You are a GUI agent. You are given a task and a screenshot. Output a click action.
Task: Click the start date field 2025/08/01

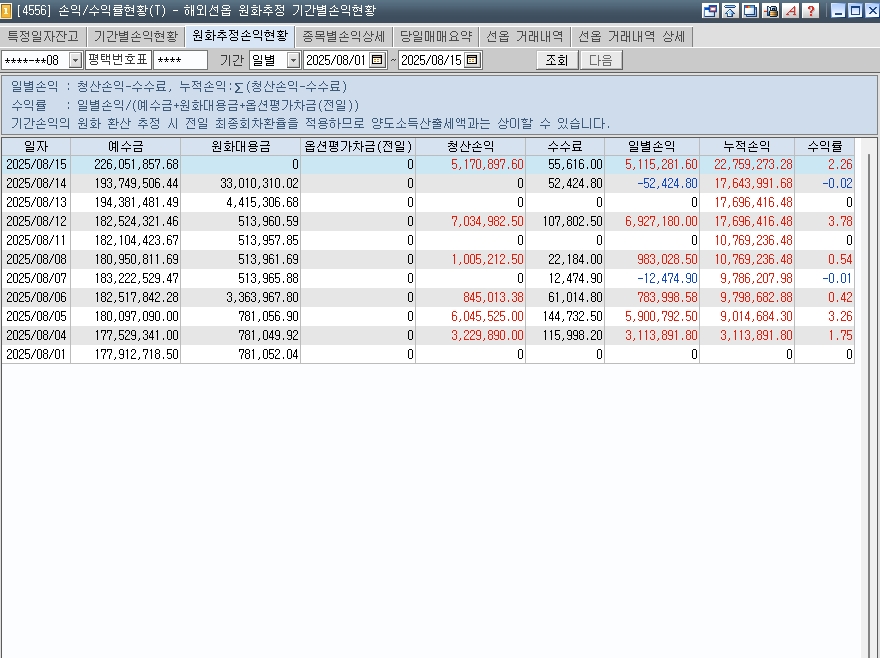coord(337,60)
